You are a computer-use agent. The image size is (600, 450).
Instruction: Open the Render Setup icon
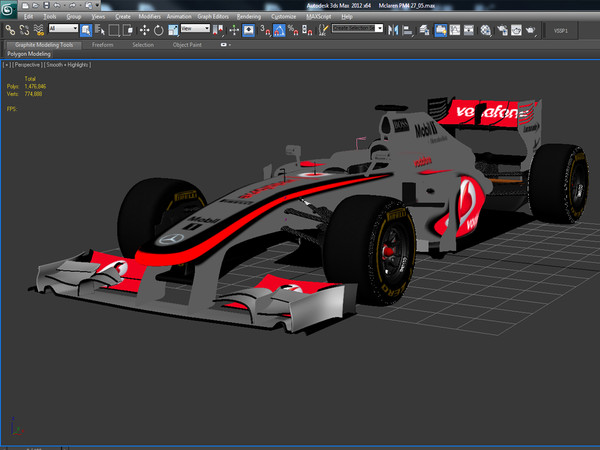502,30
